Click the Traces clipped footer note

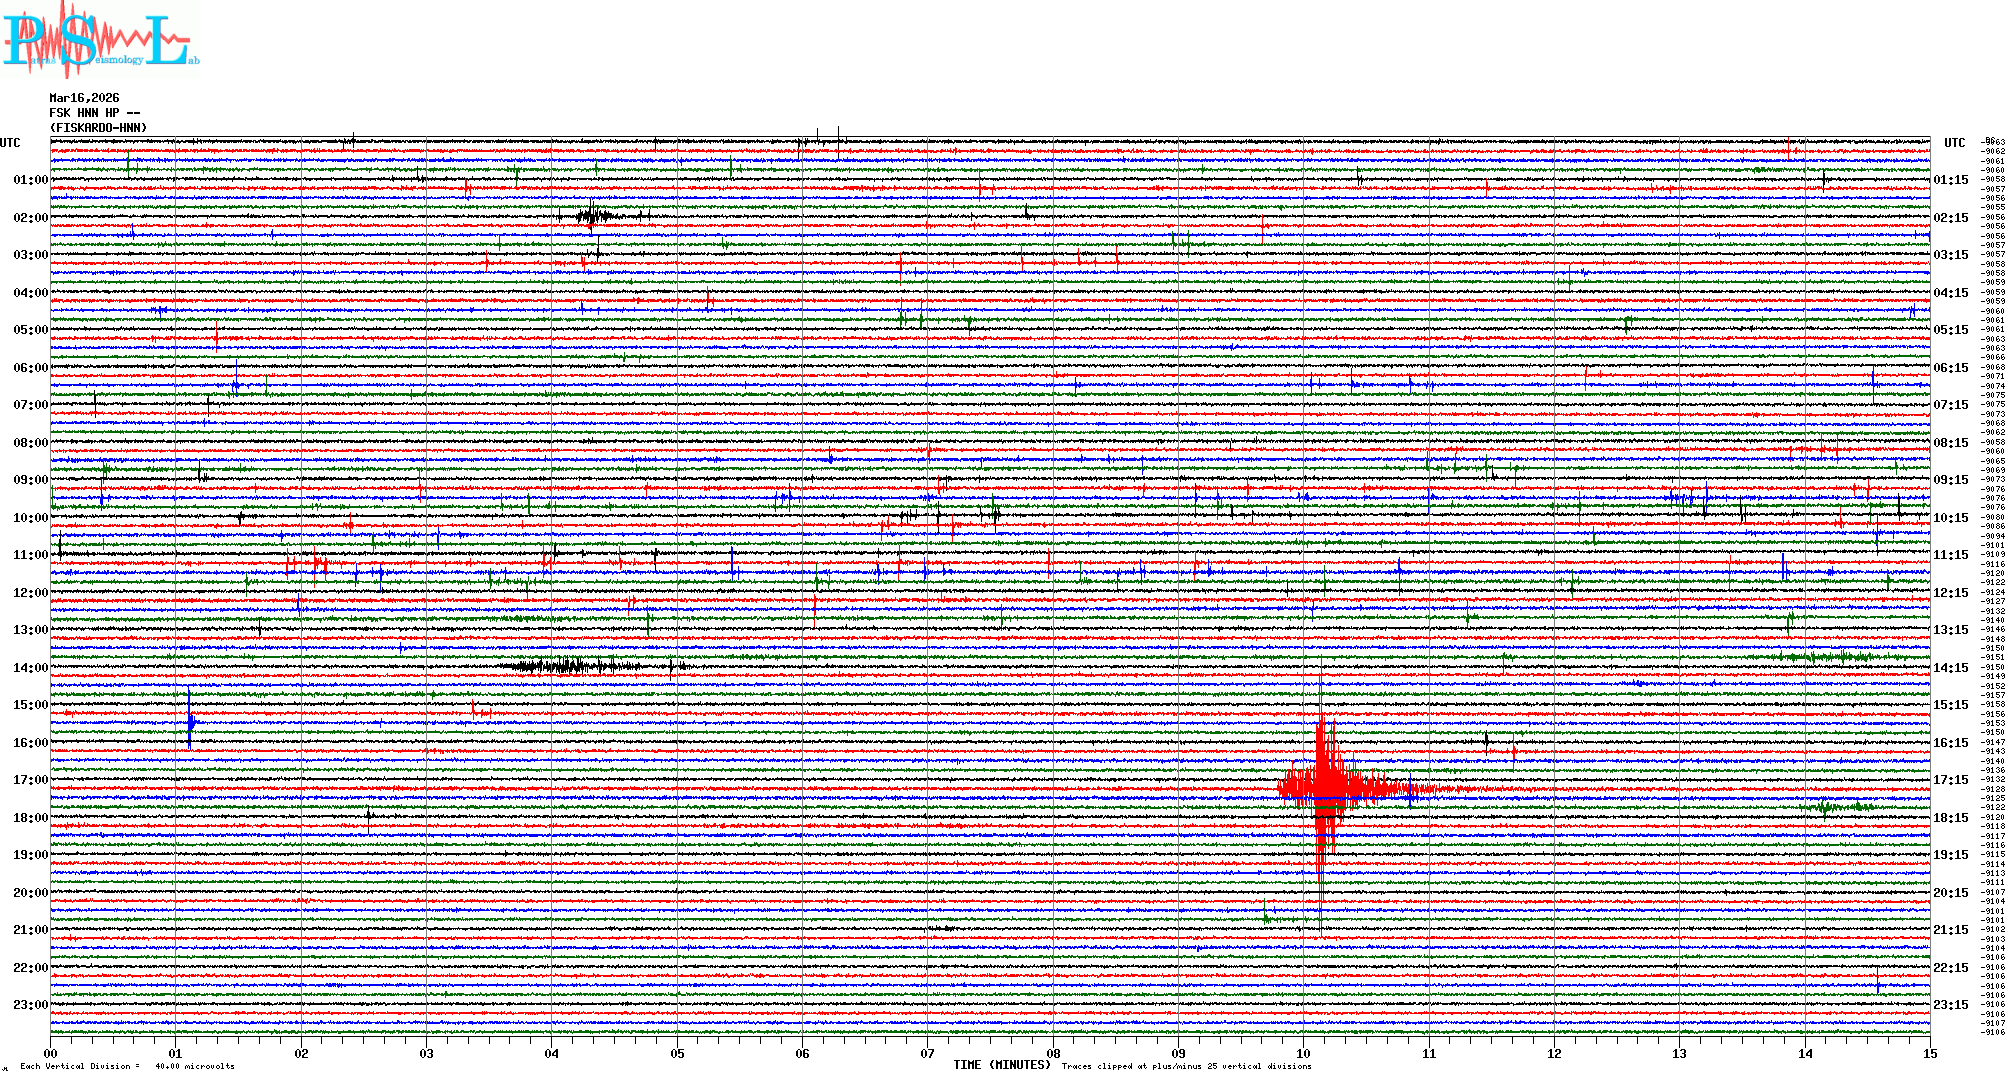(1186, 1066)
